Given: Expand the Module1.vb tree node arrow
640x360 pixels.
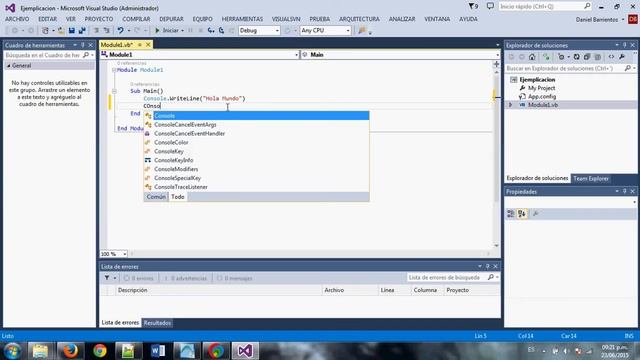Looking at the screenshot, I should click(510, 105).
